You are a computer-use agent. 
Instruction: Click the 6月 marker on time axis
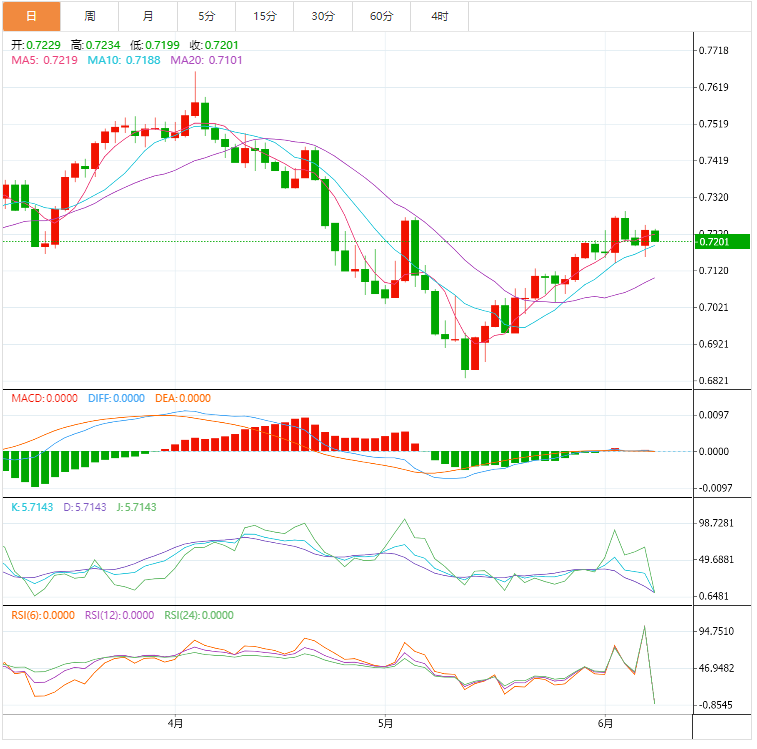coord(605,722)
